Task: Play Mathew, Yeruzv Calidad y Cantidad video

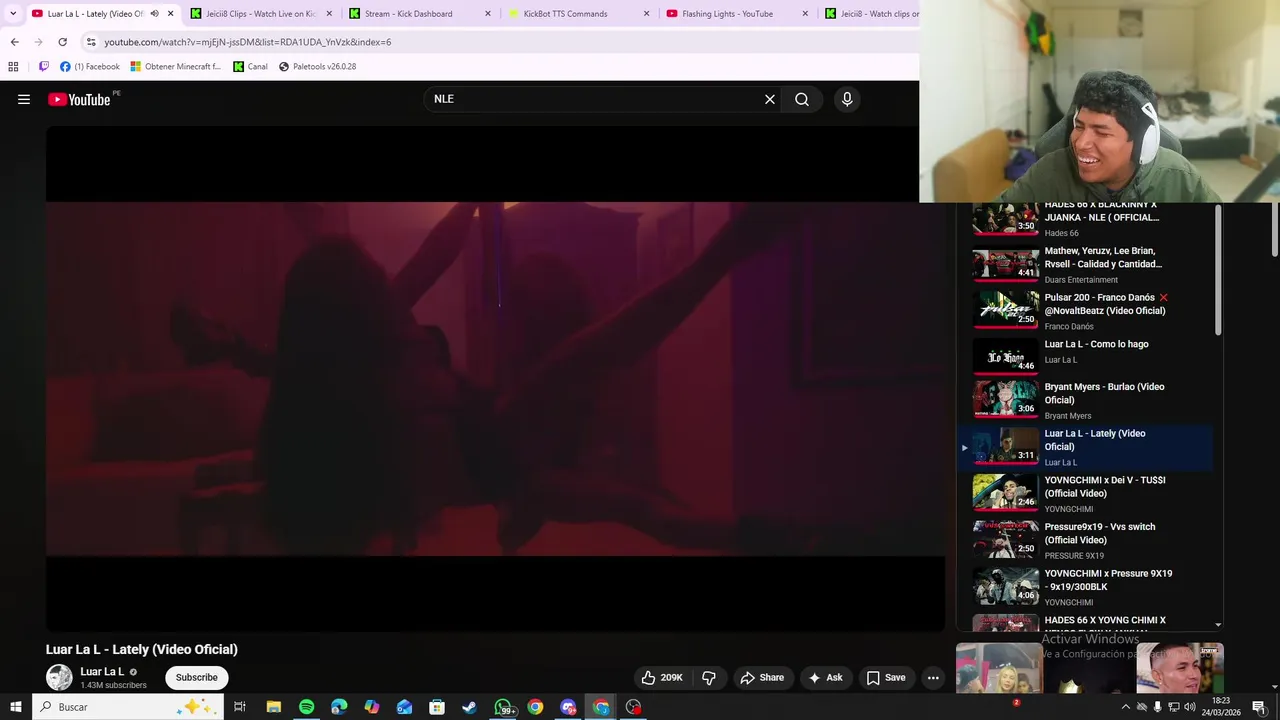Action: pos(1085,265)
